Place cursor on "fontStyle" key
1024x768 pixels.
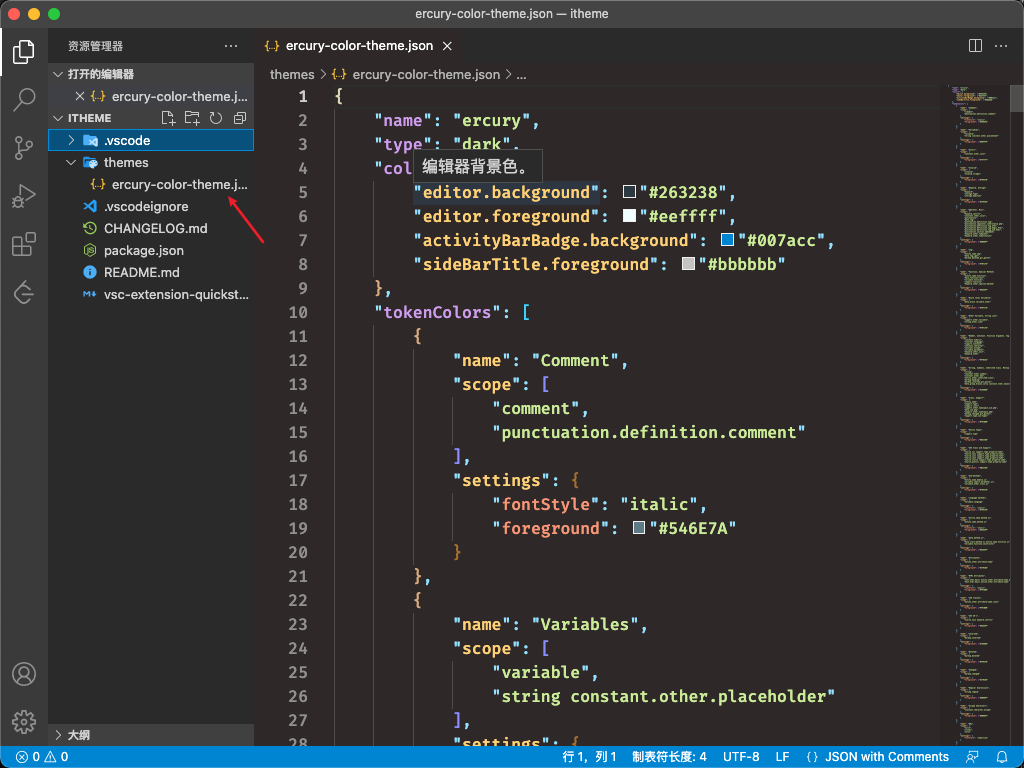(545, 504)
